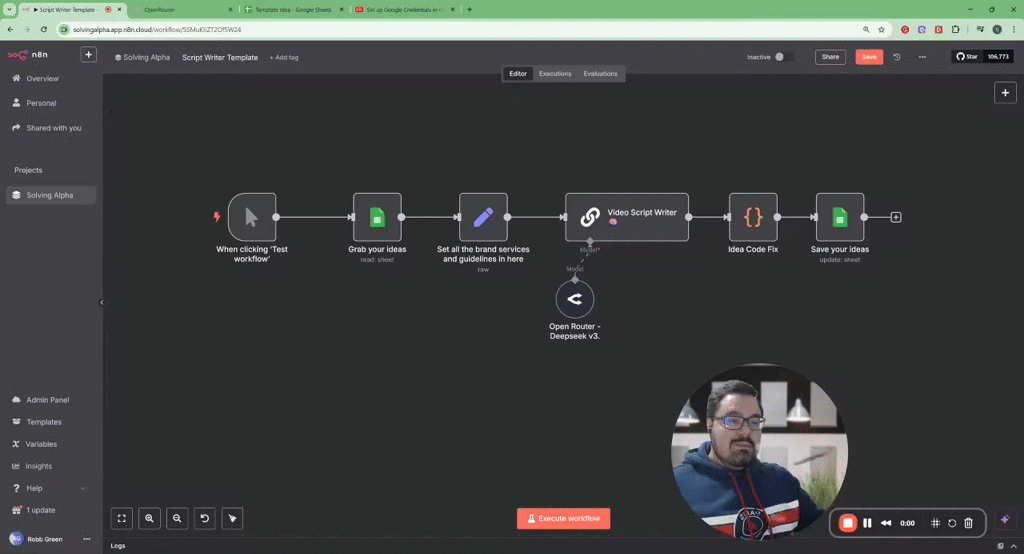
Task: Select the Open Router Deepseek v3 model node
Action: pyautogui.click(x=575, y=299)
